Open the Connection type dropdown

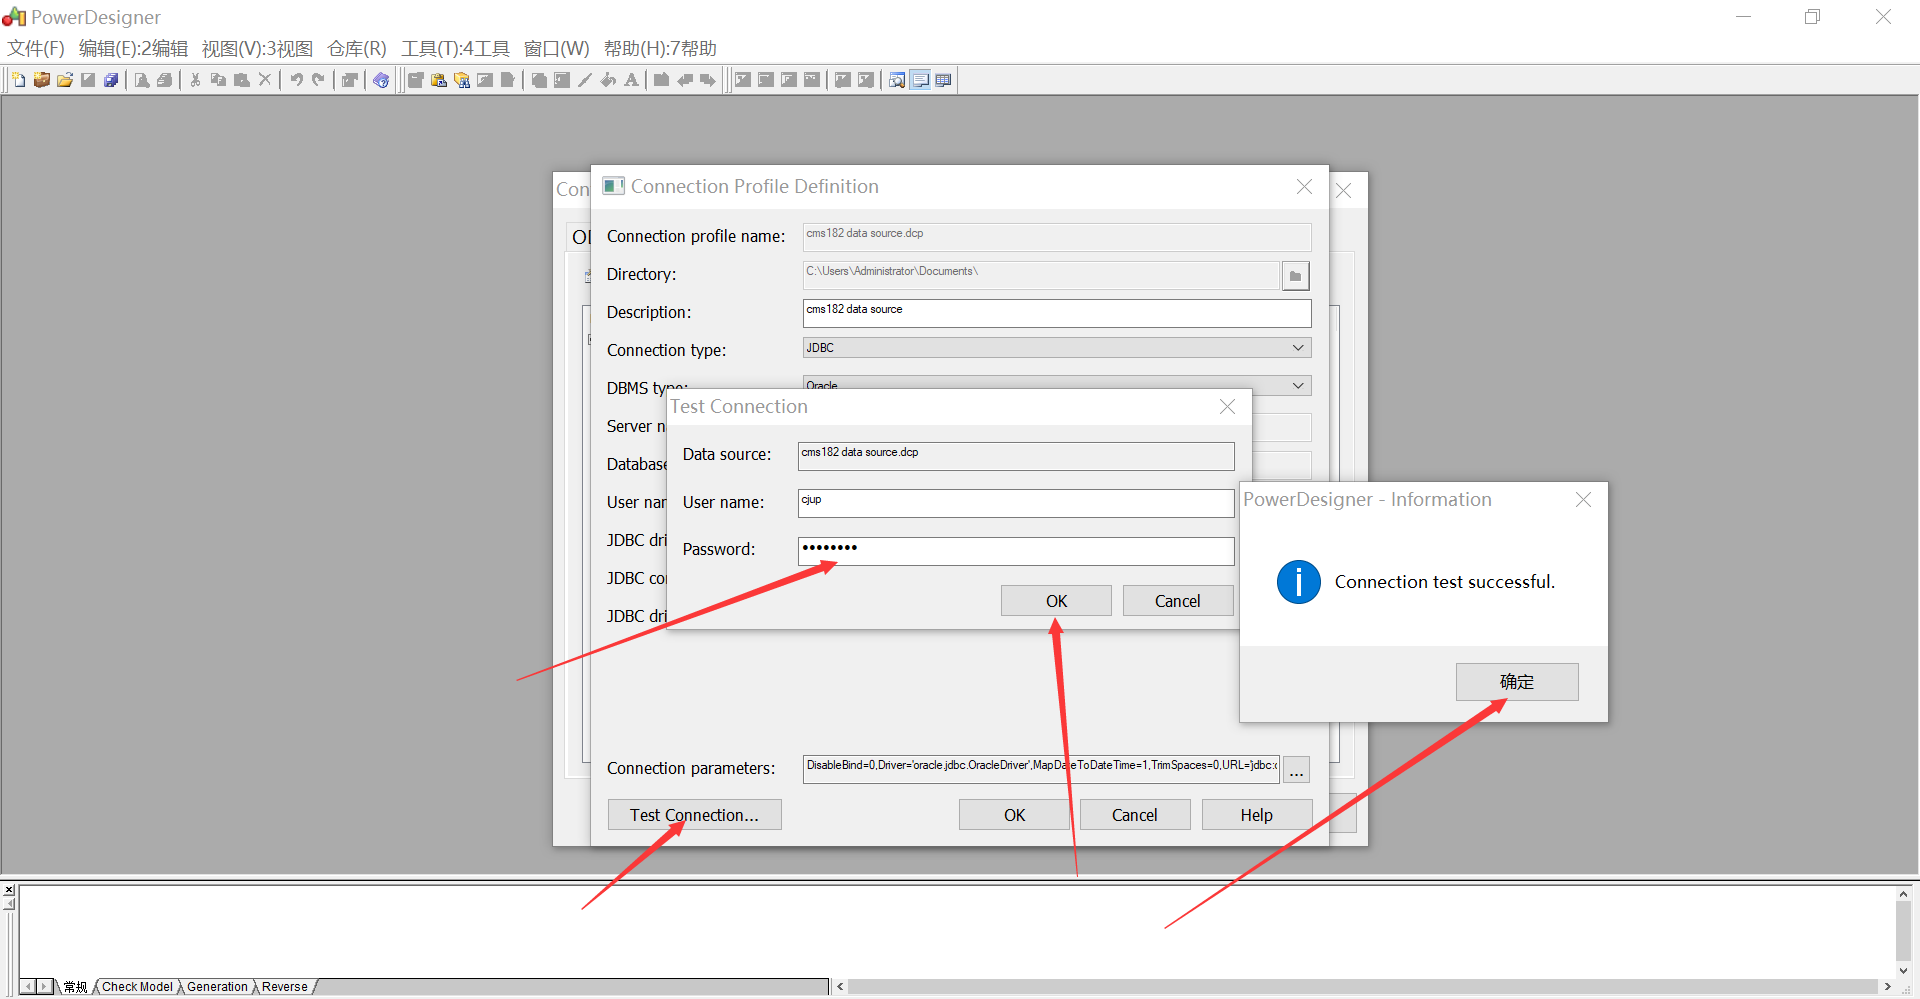(x=1297, y=347)
